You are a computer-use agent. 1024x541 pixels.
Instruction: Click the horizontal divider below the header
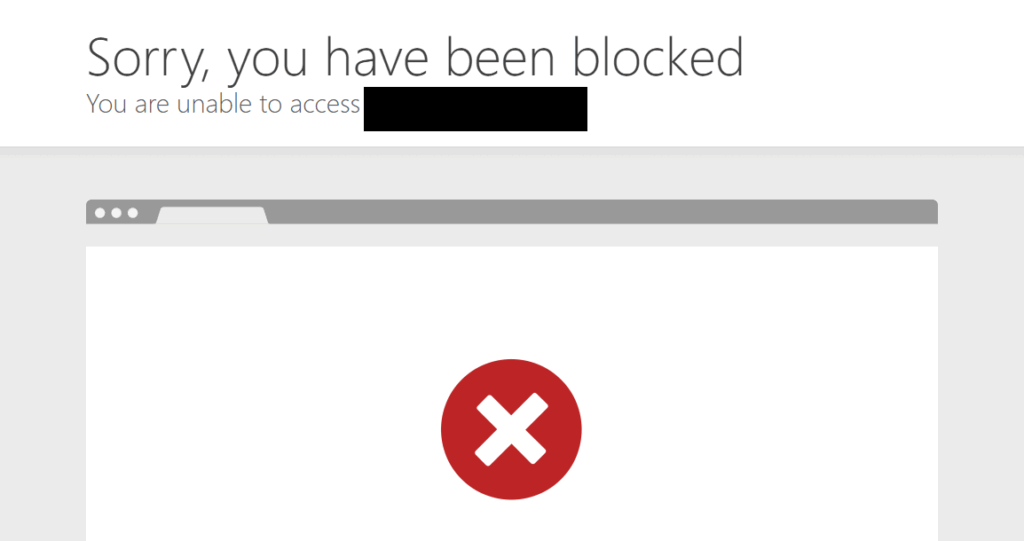click(512, 151)
